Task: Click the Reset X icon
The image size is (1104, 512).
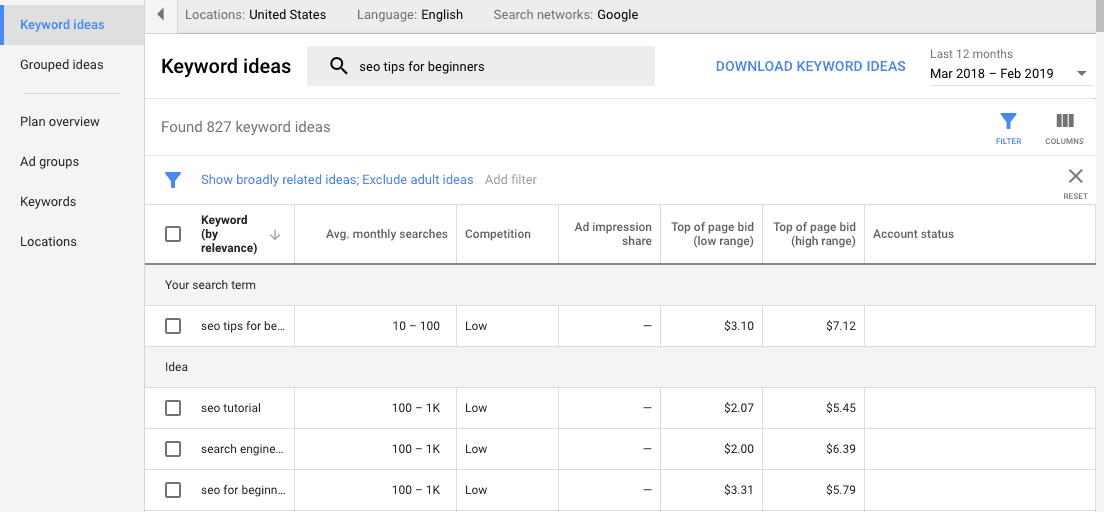Action: [x=1075, y=177]
